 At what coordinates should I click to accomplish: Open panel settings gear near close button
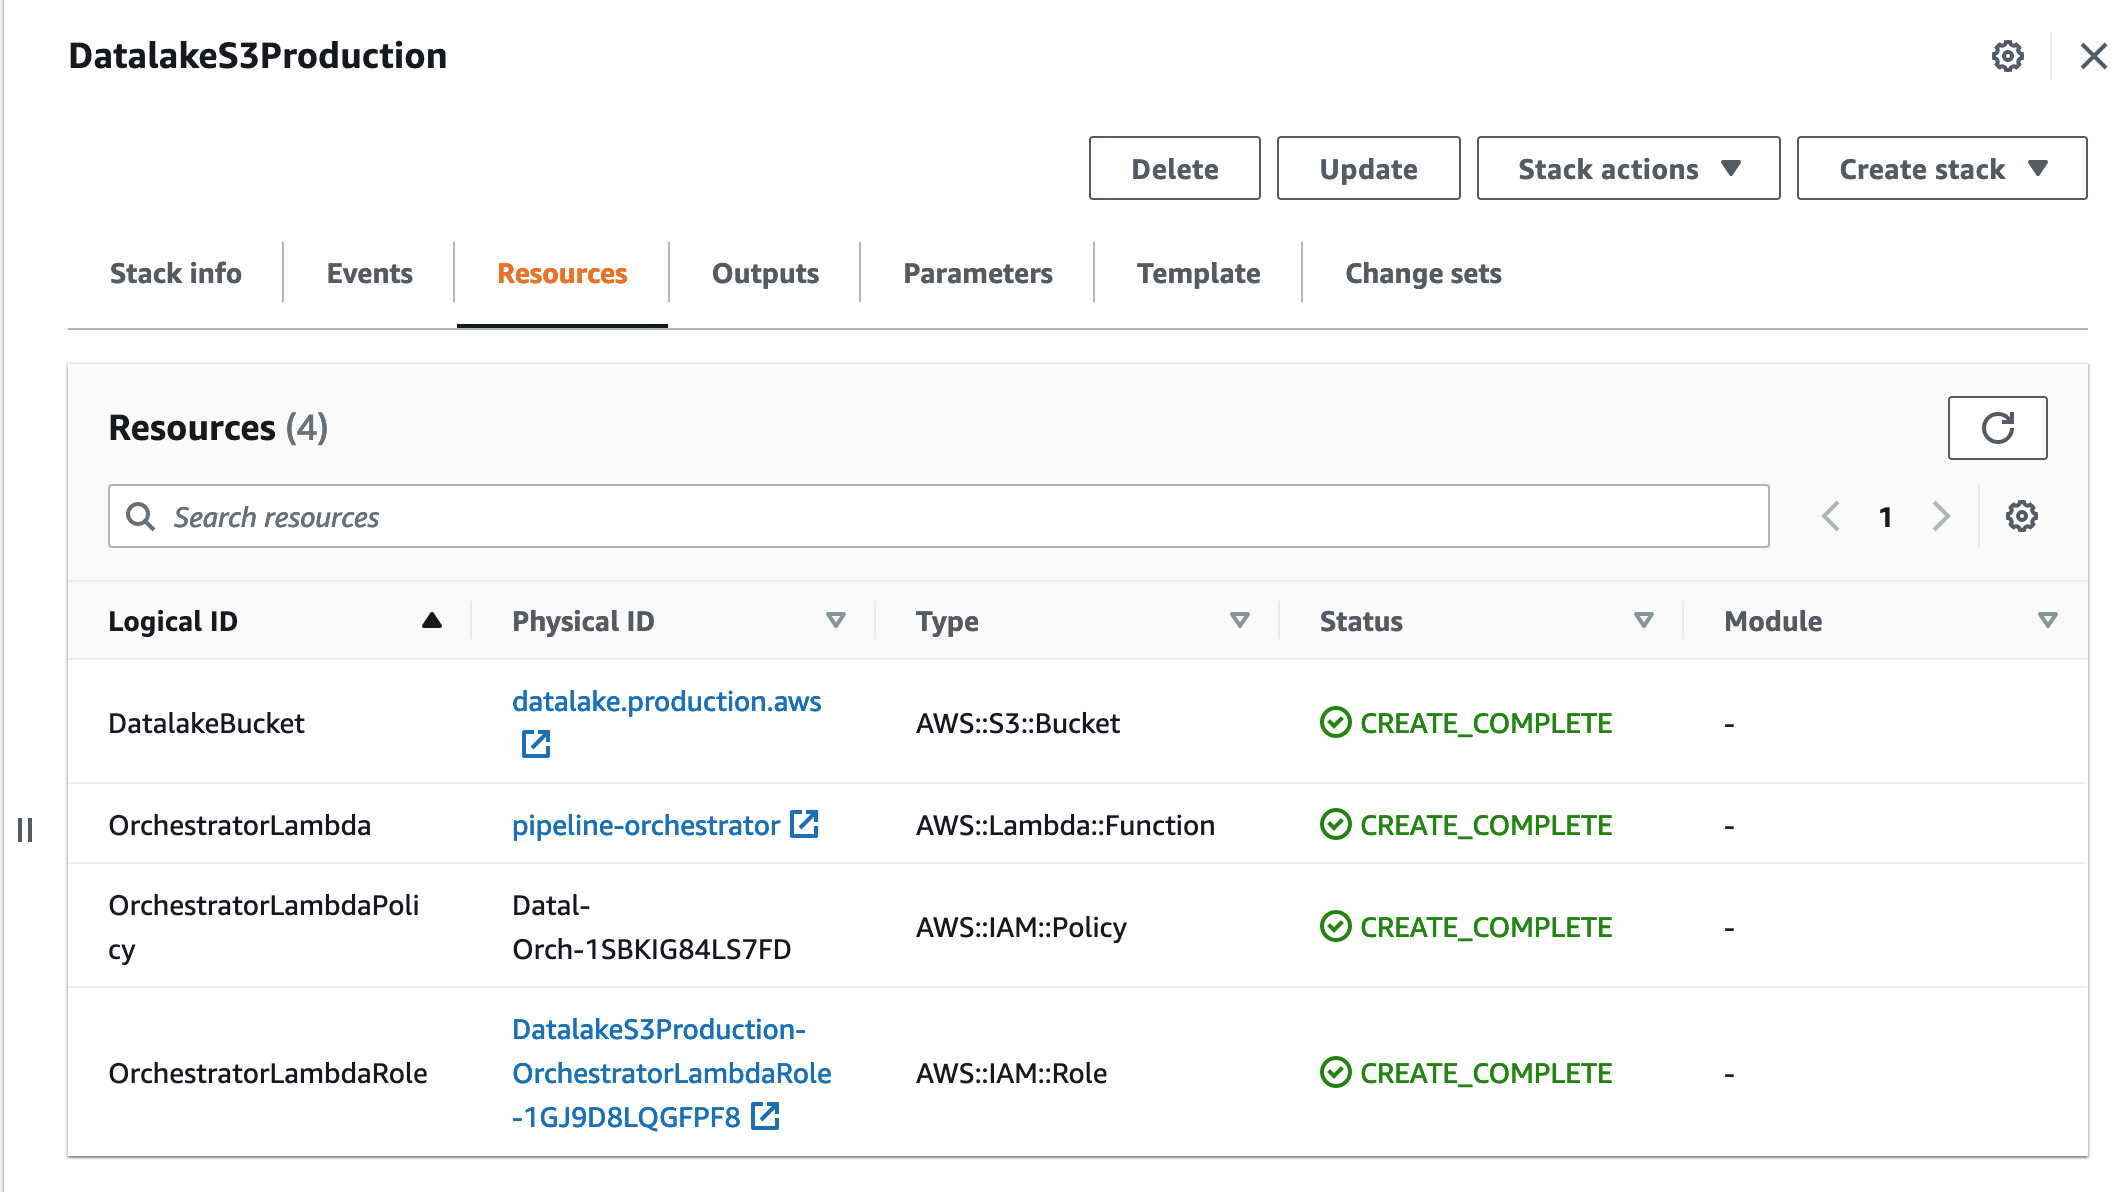click(x=2007, y=56)
